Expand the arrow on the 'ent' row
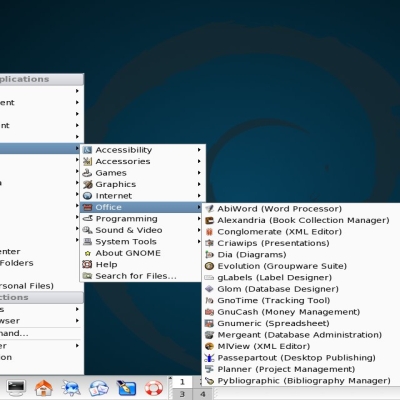This screenshot has height=400, width=400. (x=77, y=102)
